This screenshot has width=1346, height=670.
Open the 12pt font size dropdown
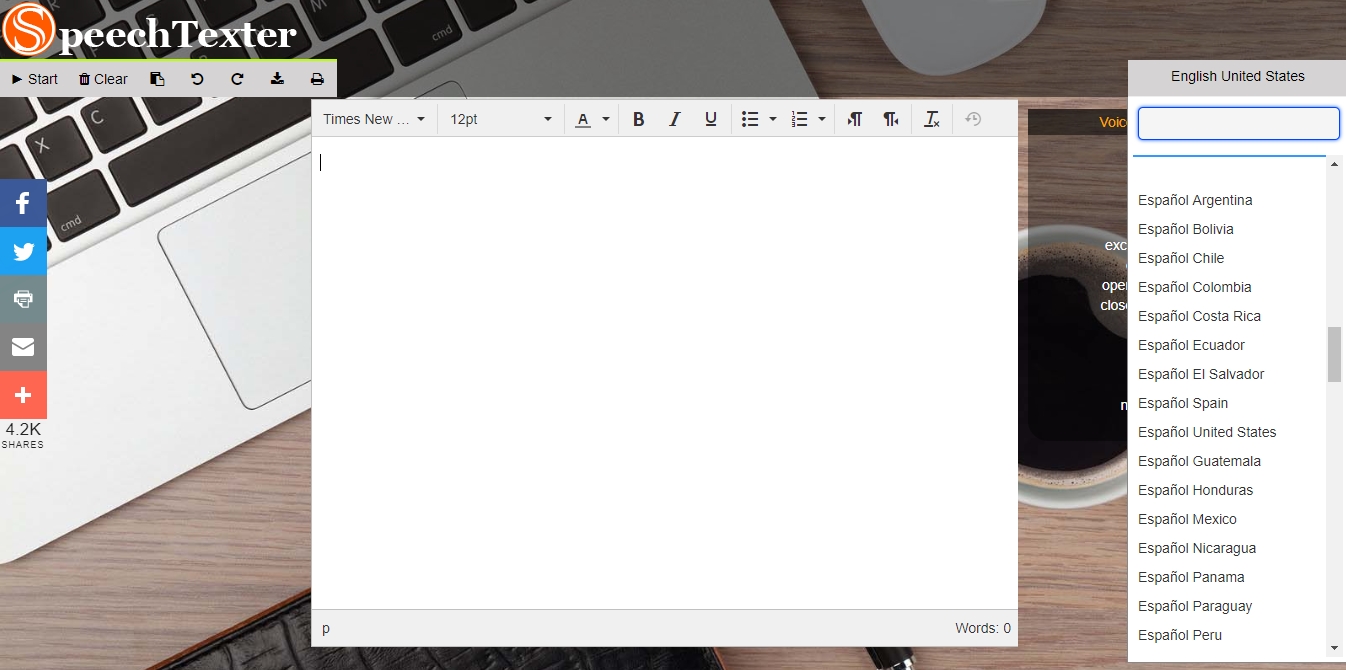[500, 119]
